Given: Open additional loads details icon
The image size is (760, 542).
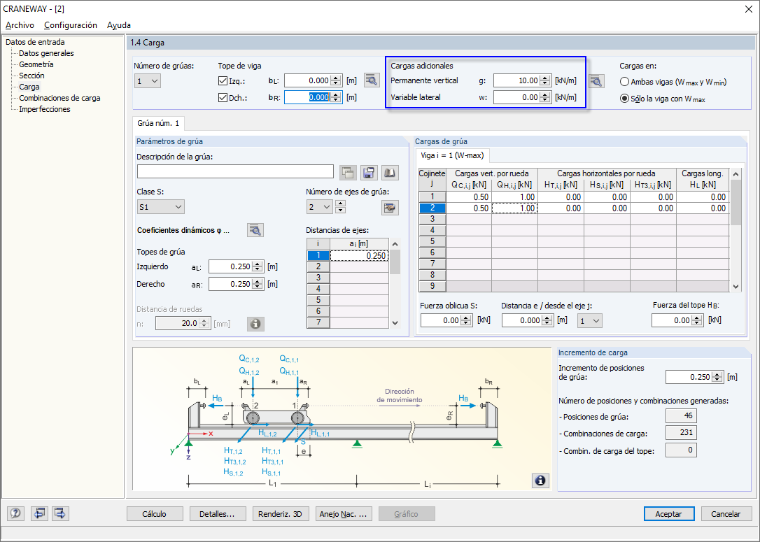Looking at the screenshot, I should pos(597,81).
